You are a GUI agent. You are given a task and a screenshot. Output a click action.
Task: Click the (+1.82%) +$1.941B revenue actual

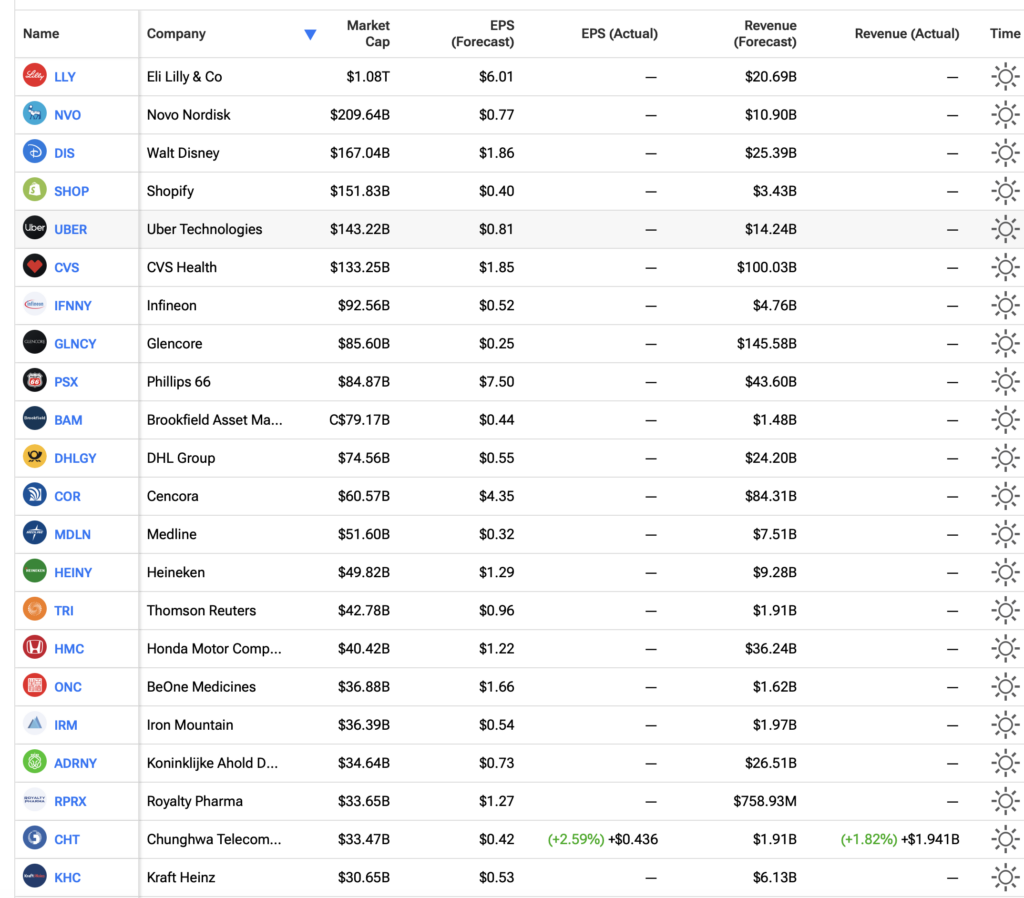click(899, 839)
